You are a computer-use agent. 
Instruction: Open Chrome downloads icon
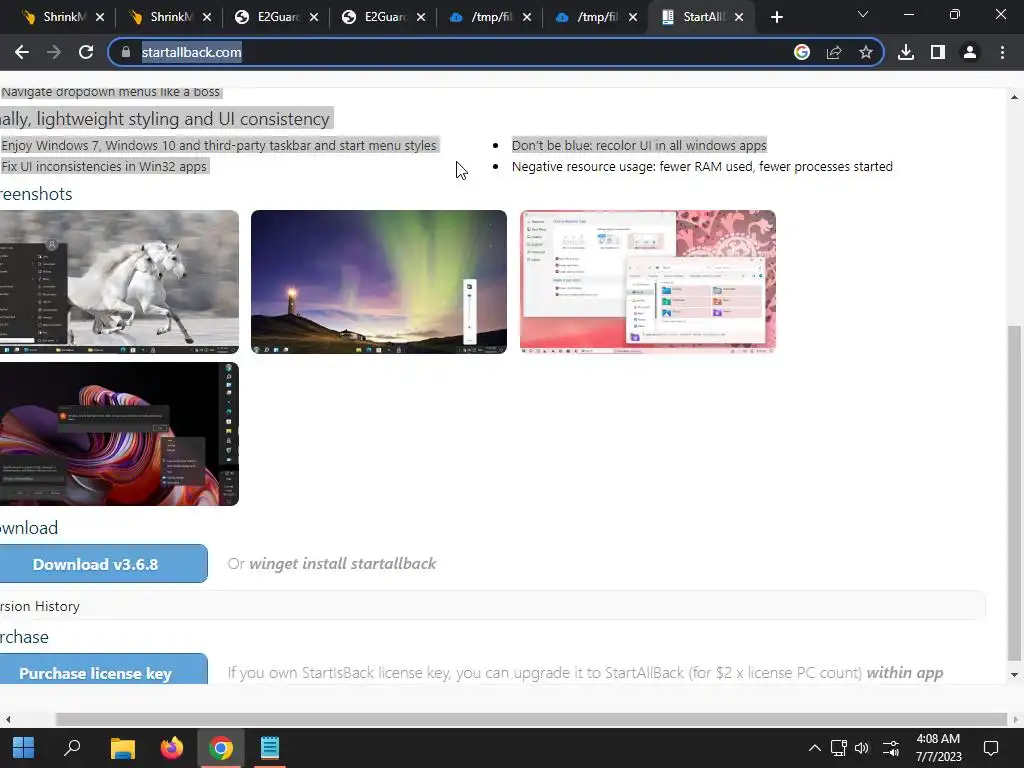(906, 52)
